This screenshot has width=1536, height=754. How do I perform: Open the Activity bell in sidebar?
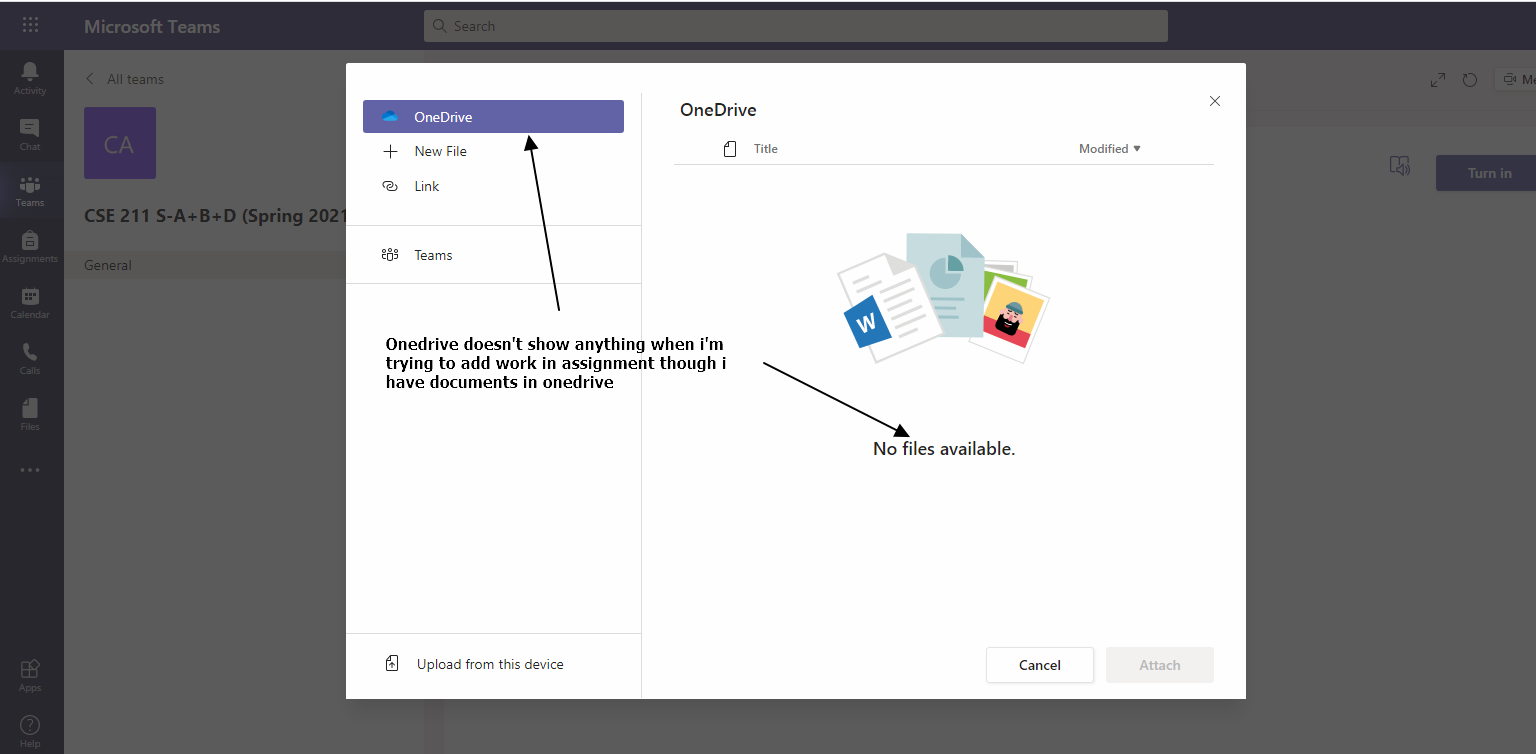30,78
